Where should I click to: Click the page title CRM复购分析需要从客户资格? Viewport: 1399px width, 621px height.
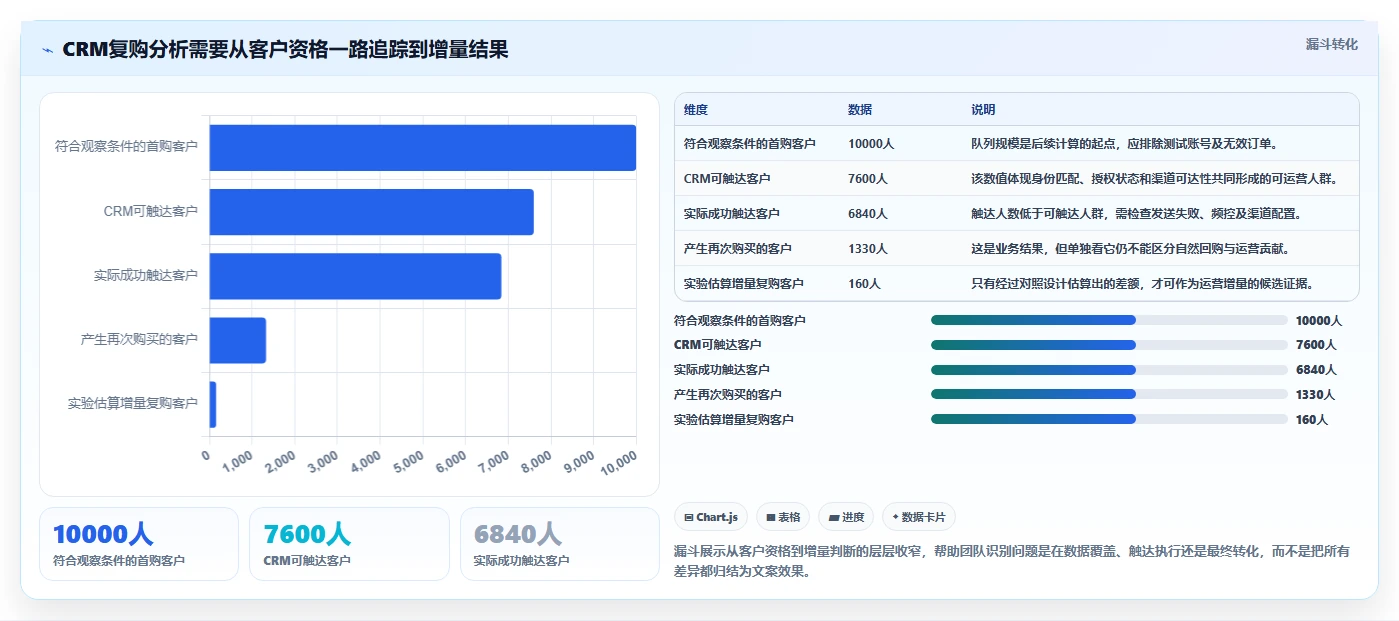285,50
